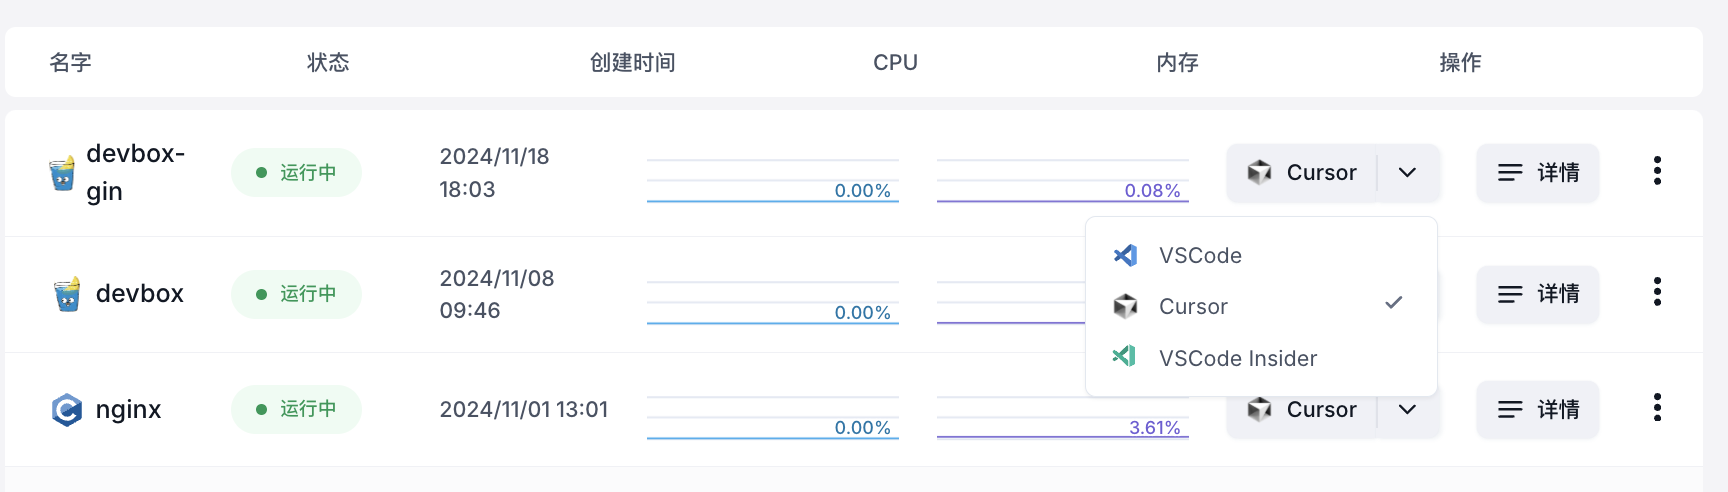Select VSCode Insider from the IDE menu
Screen dimensions: 1728x492
[x=1237, y=358]
